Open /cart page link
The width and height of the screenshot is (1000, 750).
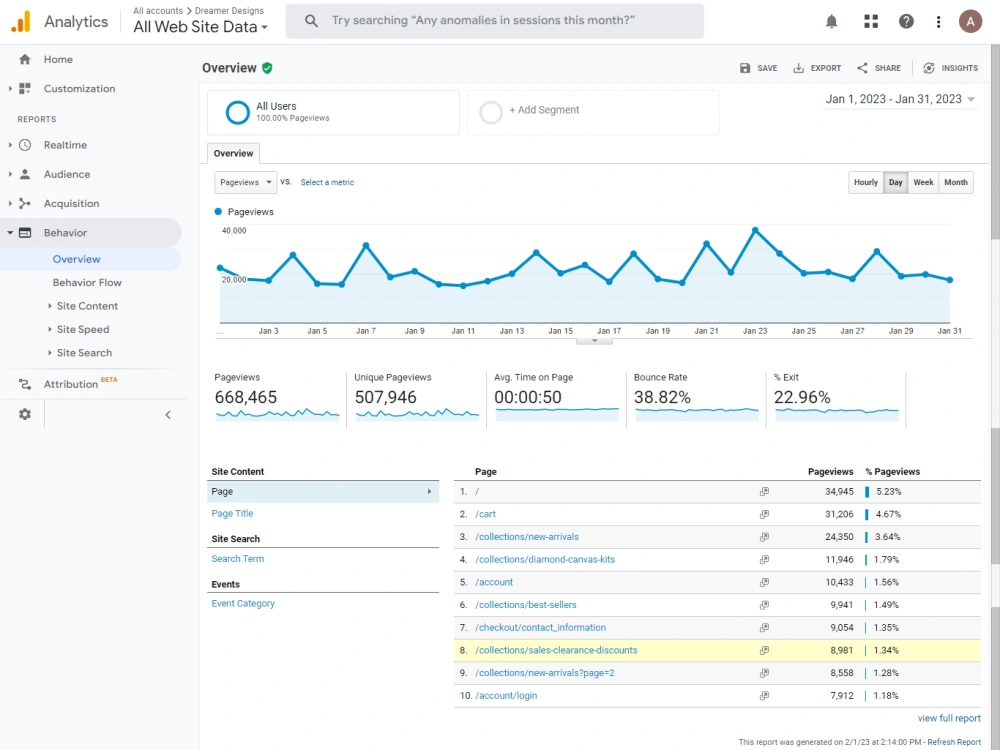485,514
